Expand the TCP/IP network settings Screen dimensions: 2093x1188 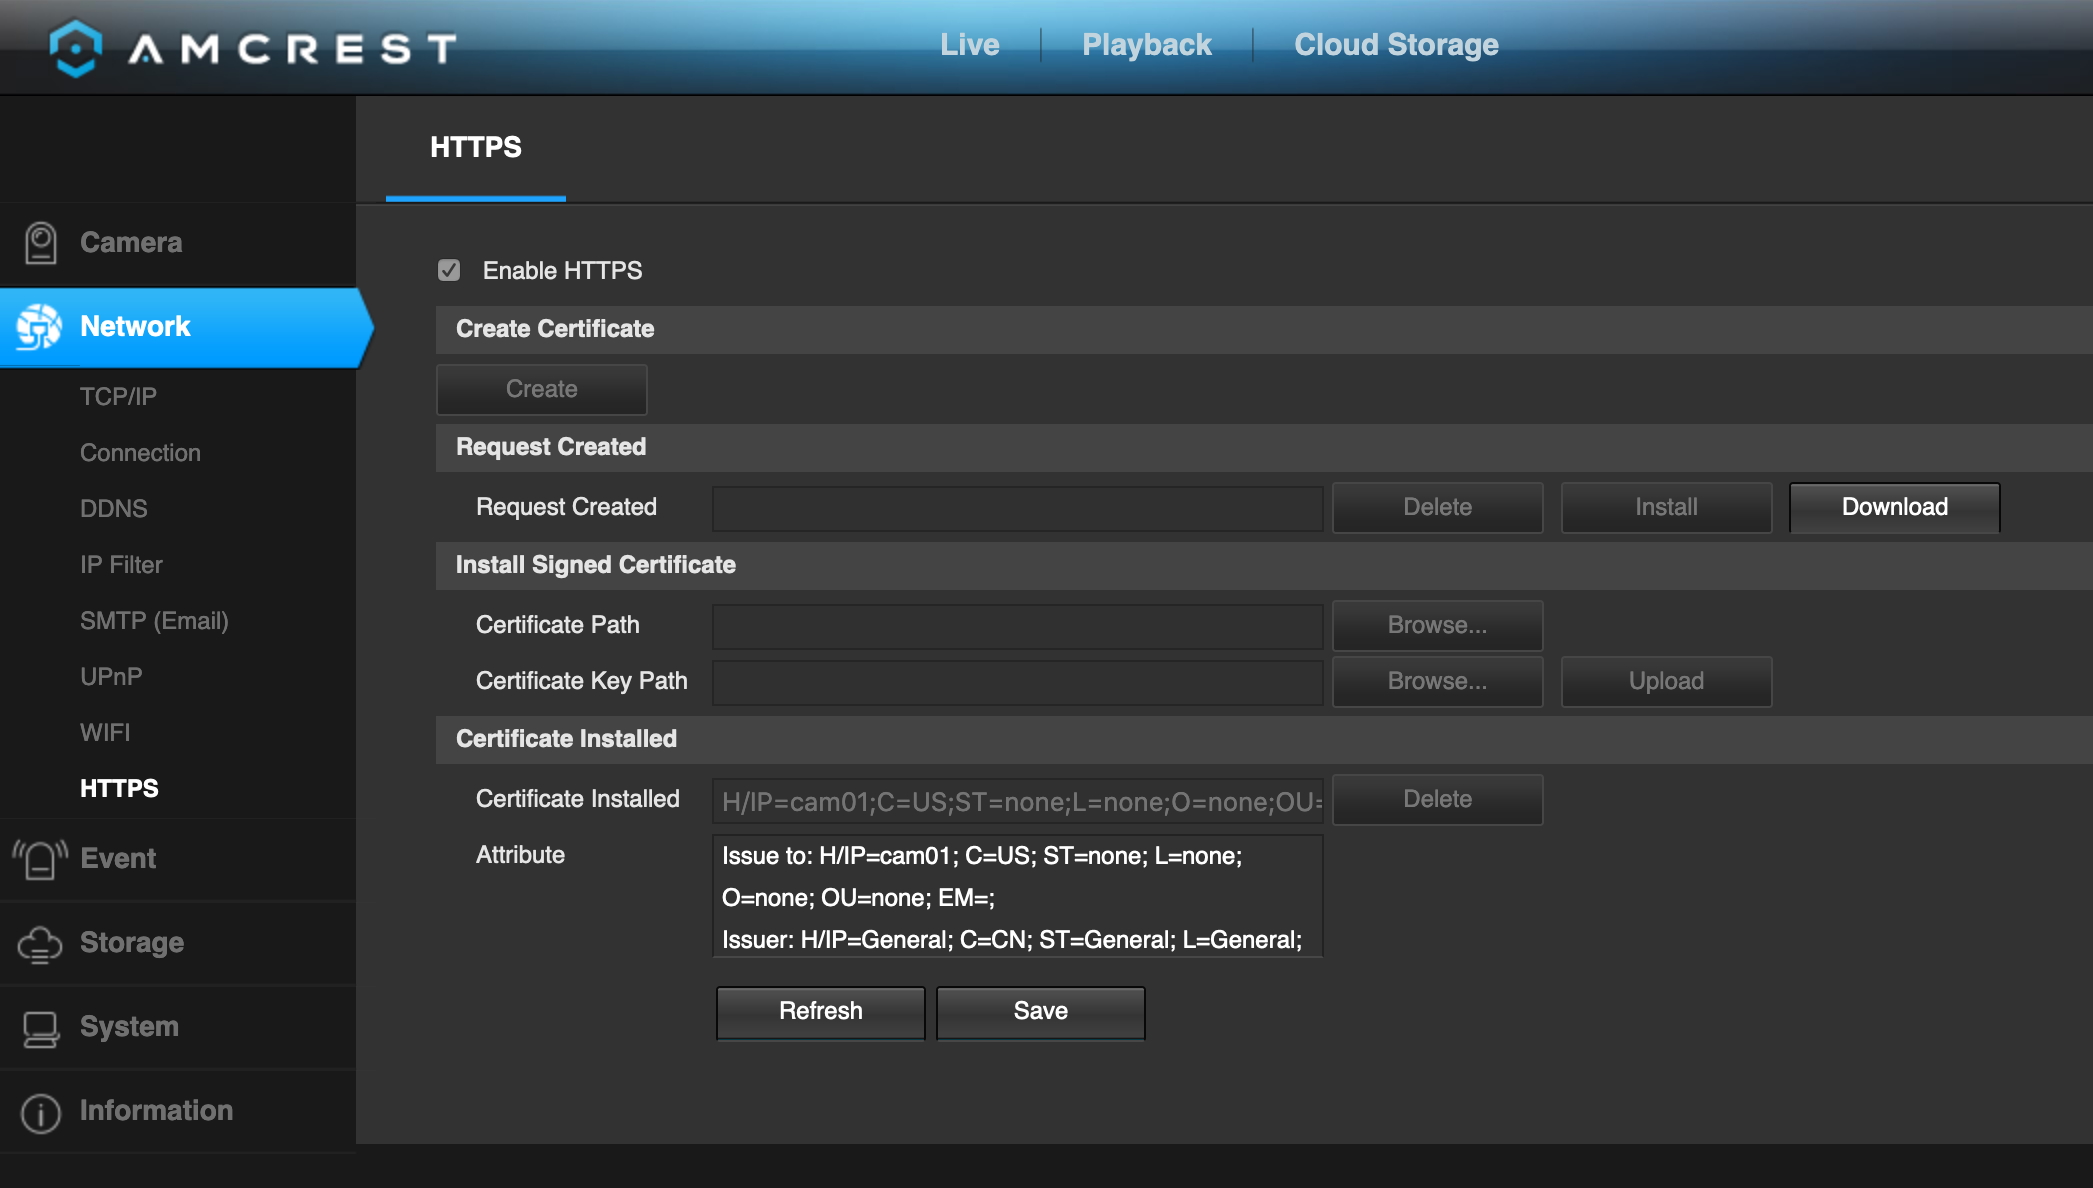pos(118,396)
